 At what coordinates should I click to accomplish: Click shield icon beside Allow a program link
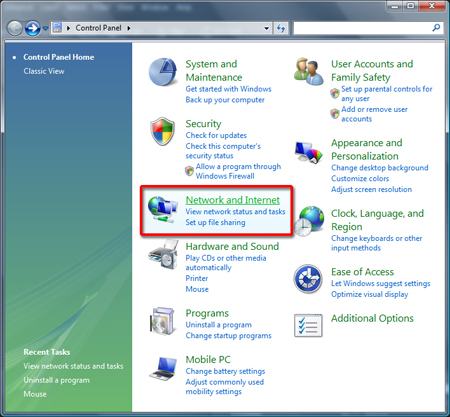[x=190, y=171]
